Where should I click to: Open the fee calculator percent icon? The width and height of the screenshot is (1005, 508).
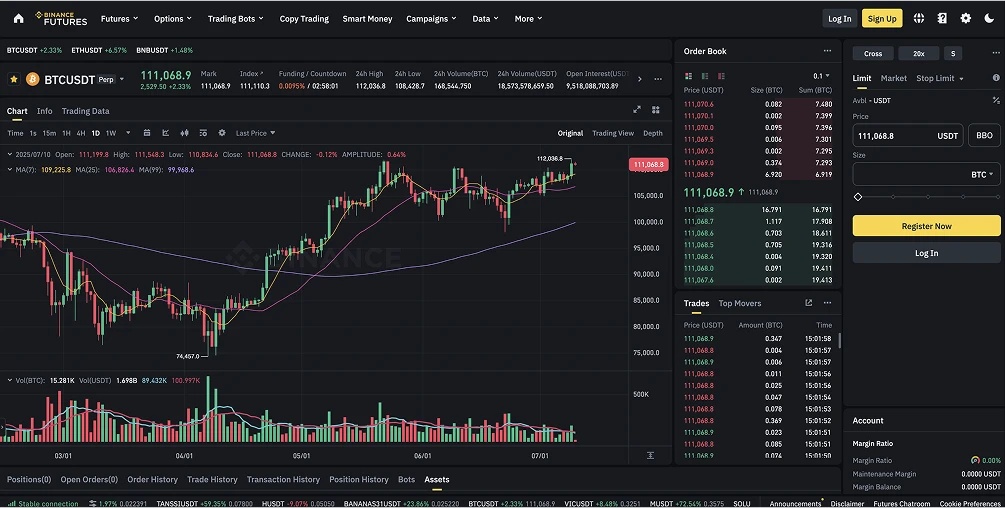tap(996, 100)
